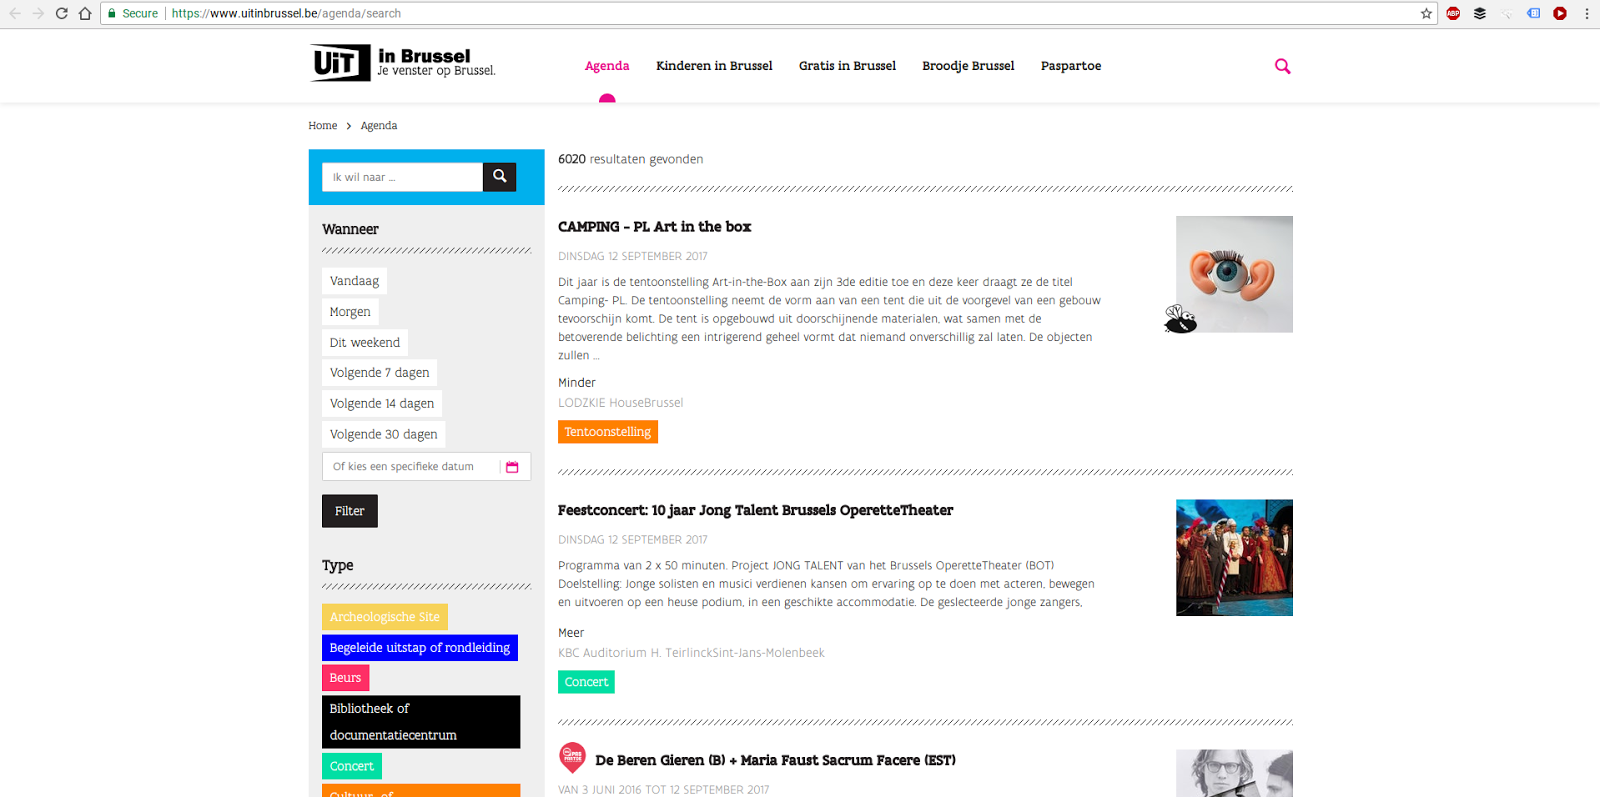Screen dimensions: 1600x797
Task: Bookmark this page with star icon
Action: click(x=1426, y=13)
